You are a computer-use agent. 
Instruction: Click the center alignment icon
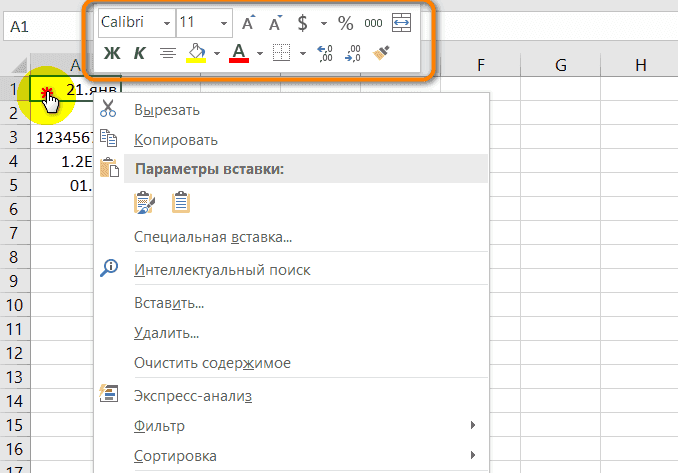click(168, 54)
